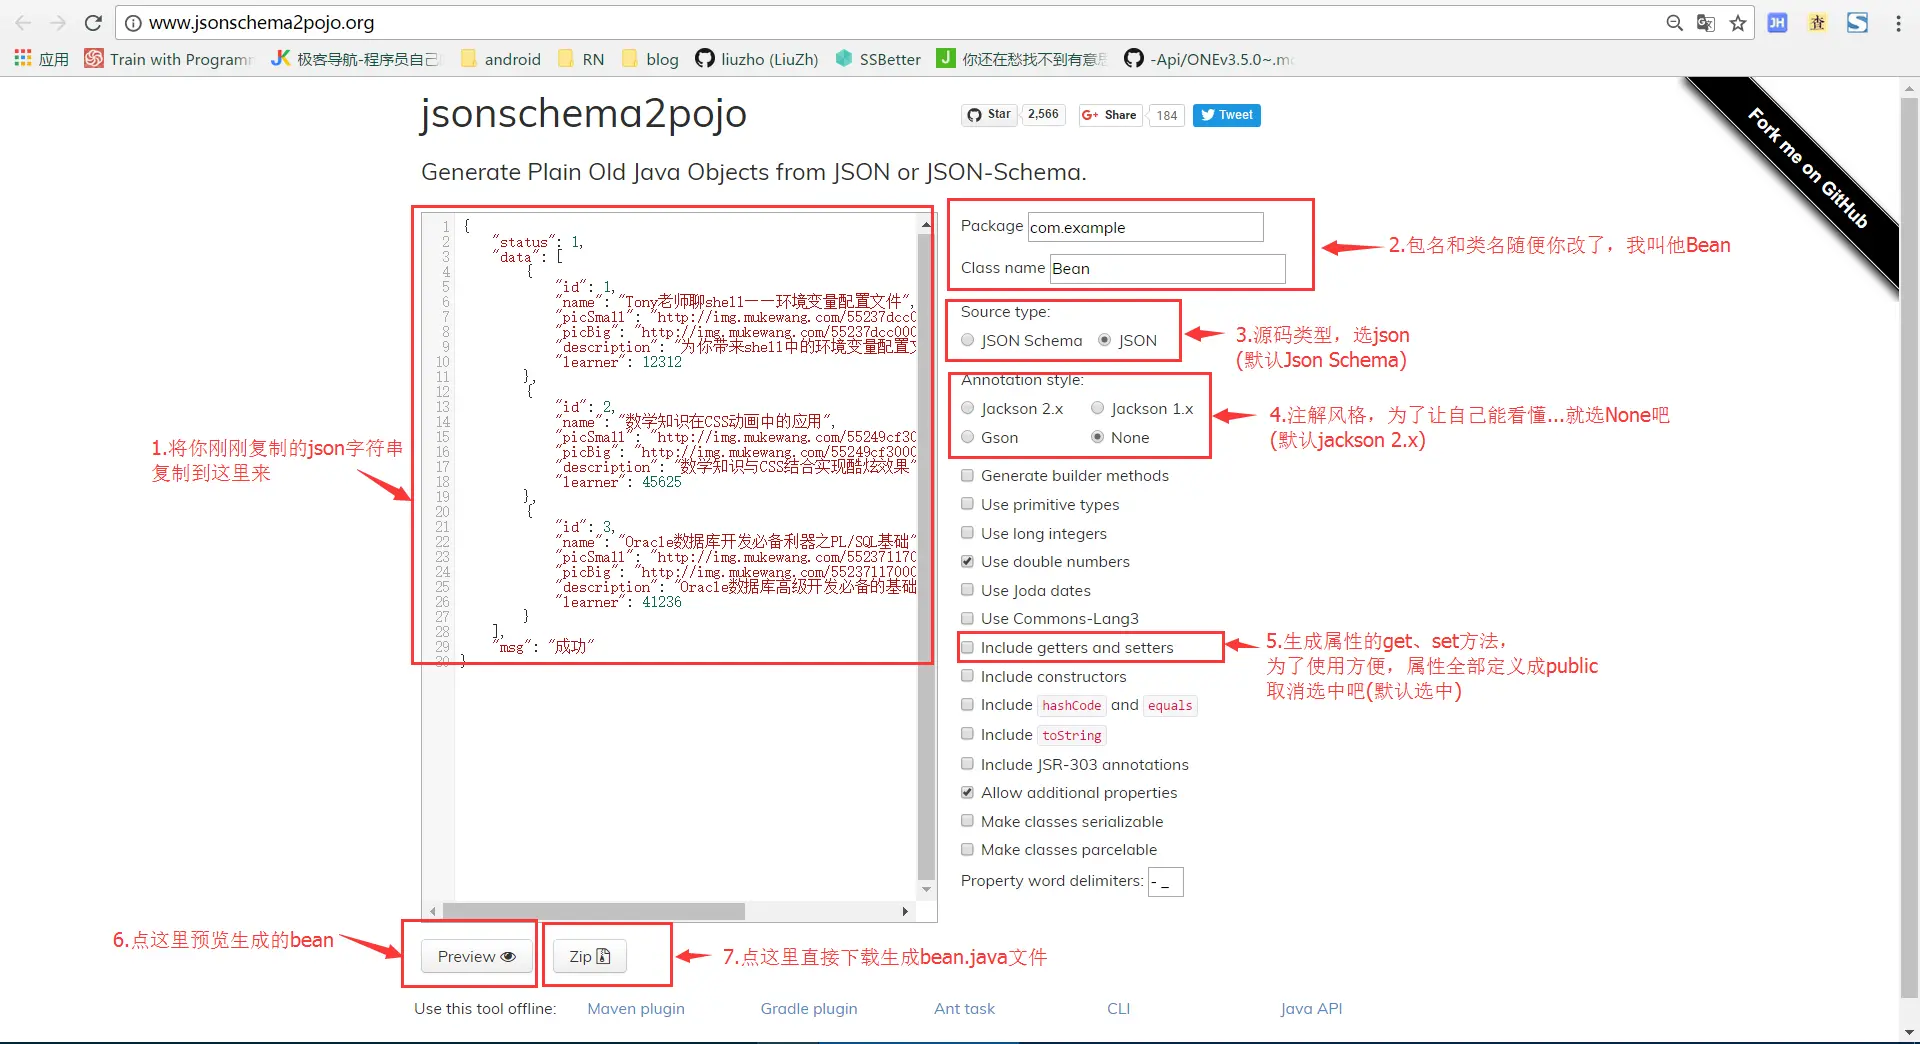Open the SSBetter bookmark

tap(878, 59)
